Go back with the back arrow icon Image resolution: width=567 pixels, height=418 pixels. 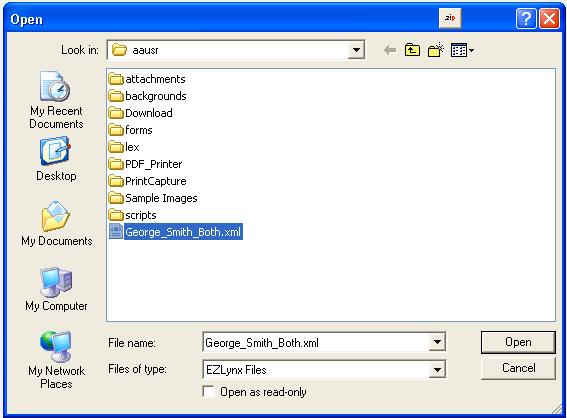[x=390, y=50]
